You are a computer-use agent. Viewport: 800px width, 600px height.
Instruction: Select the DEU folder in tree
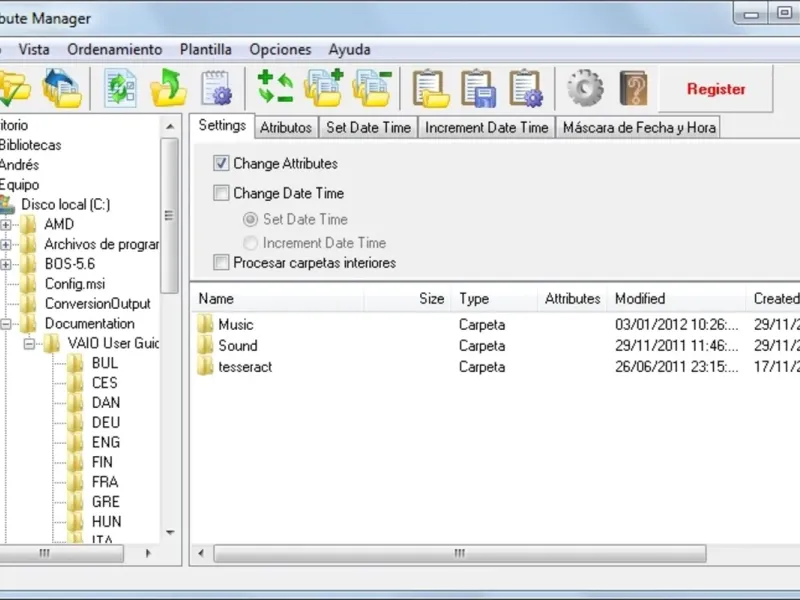[106, 422]
